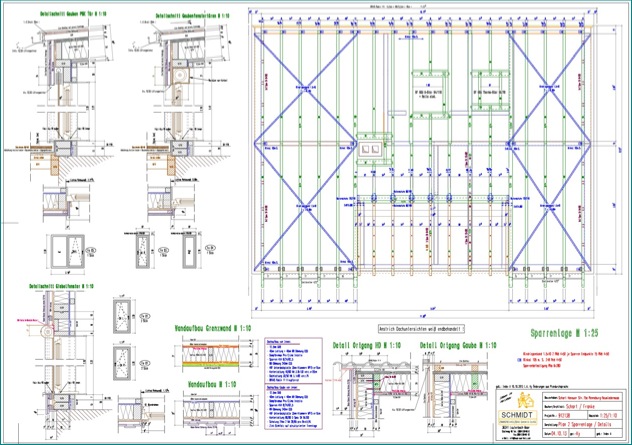632x445 pixels.
Task: Click 'Plan 2 Sparrenlage / Details' in title block
Action: point(584,424)
